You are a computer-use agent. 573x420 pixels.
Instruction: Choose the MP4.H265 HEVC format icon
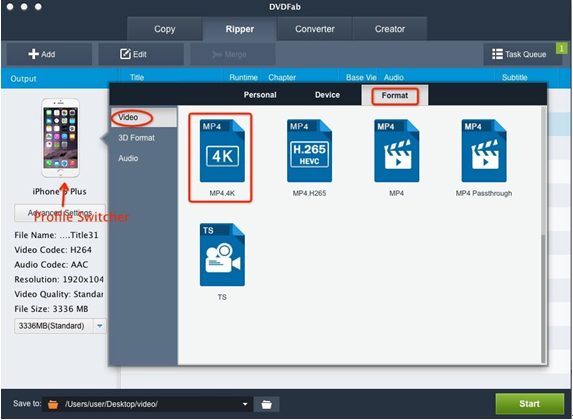[x=309, y=151]
